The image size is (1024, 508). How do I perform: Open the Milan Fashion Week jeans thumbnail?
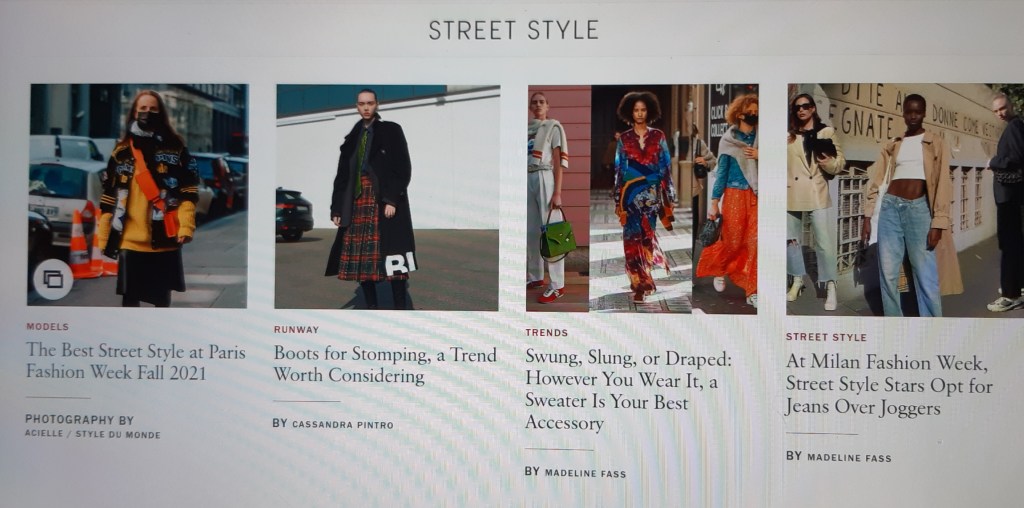tap(905, 200)
